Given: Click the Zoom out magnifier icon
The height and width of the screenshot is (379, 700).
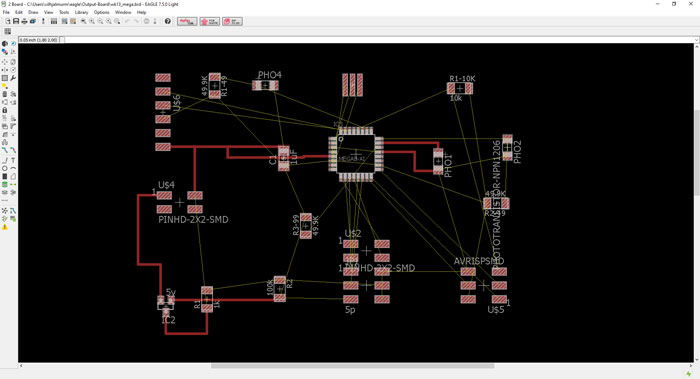Looking at the screenshot, I should point(100,21).
